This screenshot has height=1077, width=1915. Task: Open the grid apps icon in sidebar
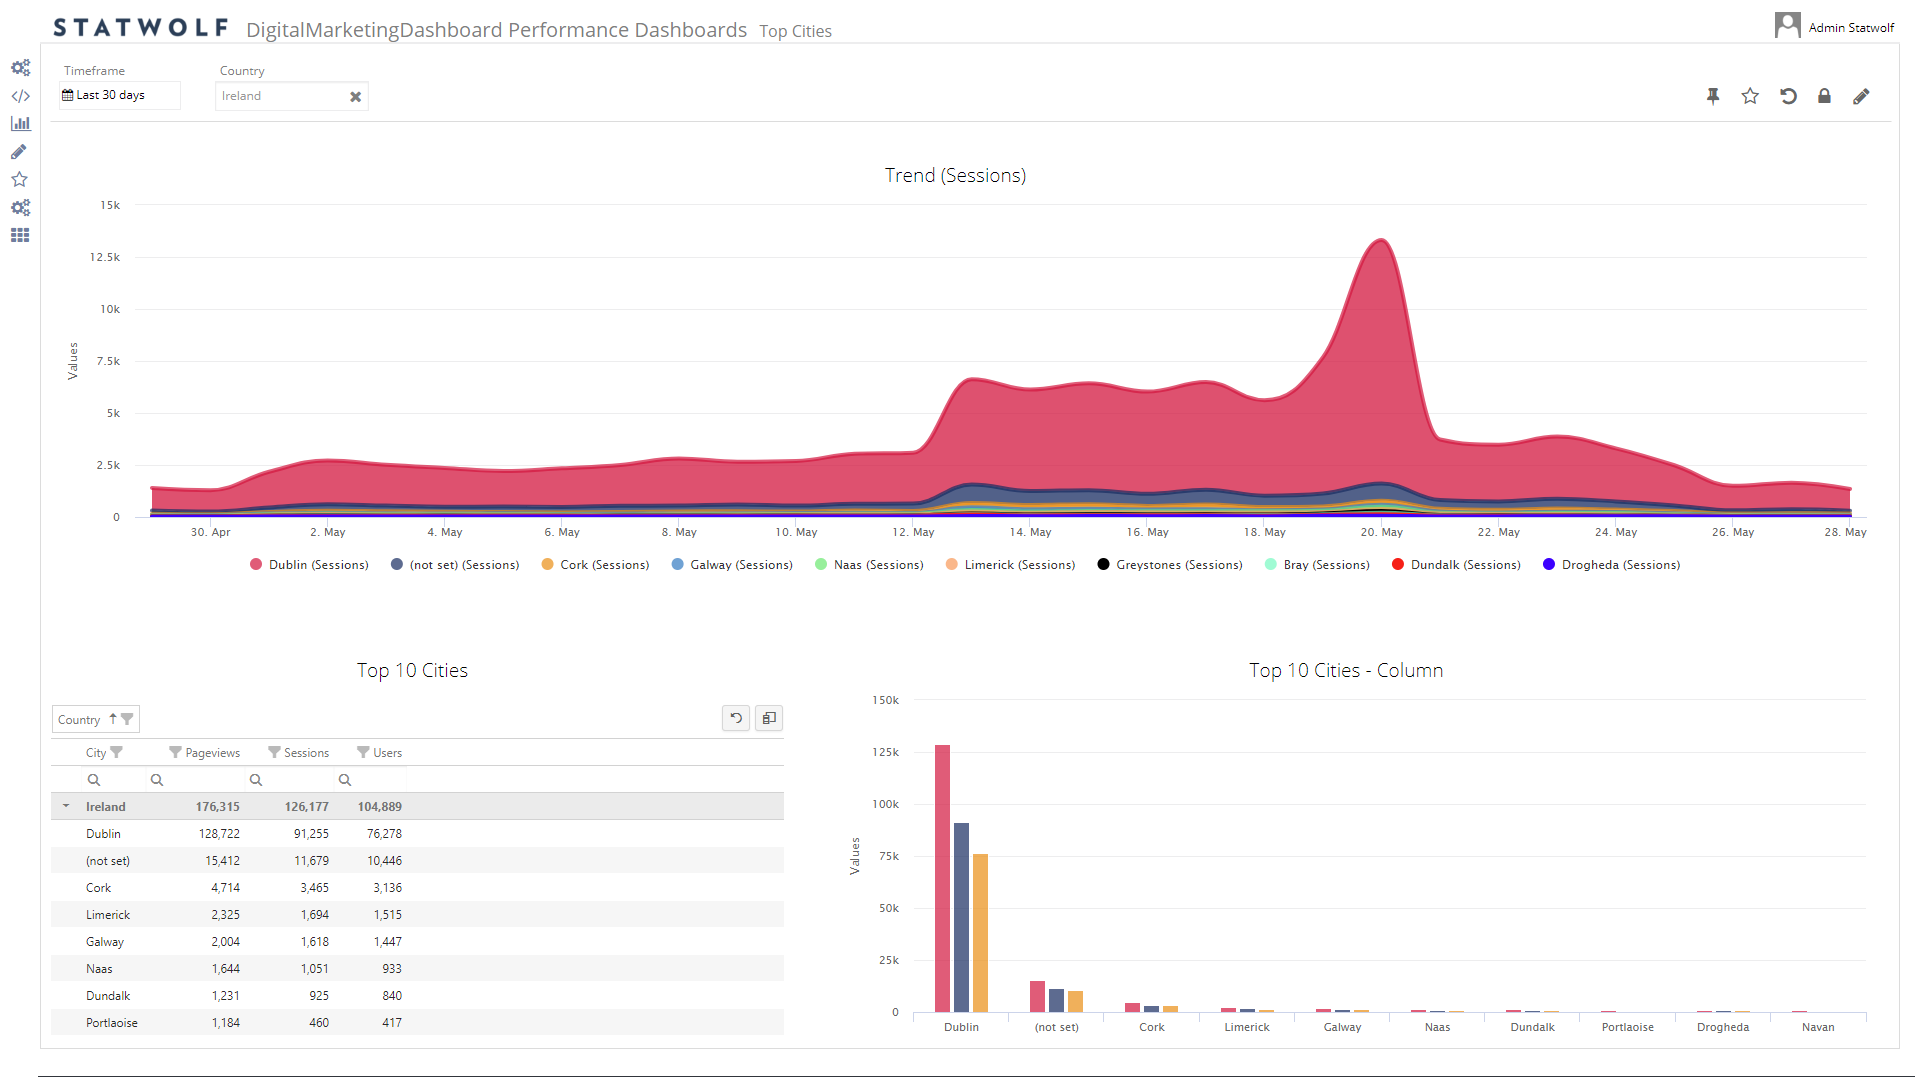tap(20, 235)
